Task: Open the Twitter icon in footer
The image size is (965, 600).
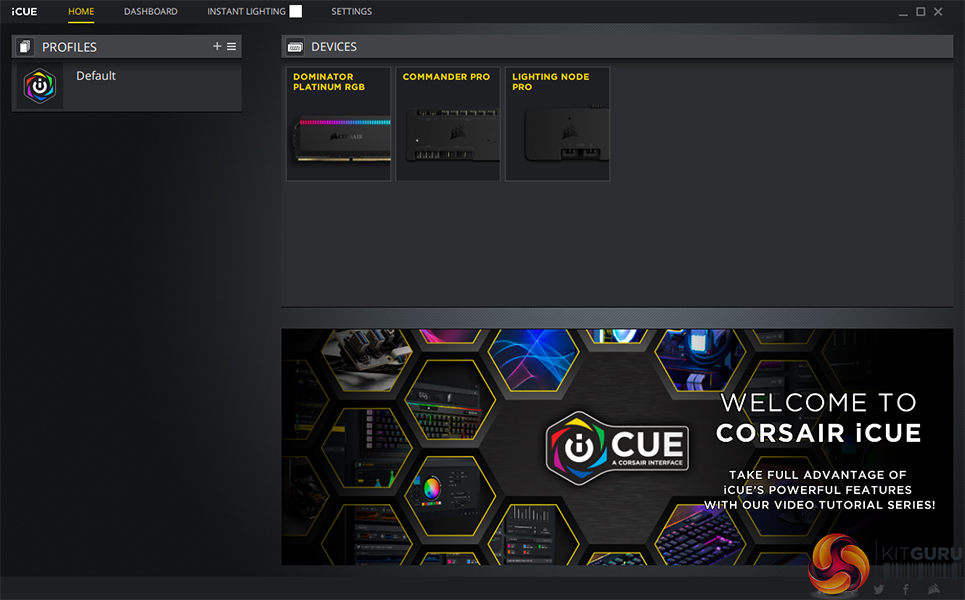Action: click(x=879, y=590)
